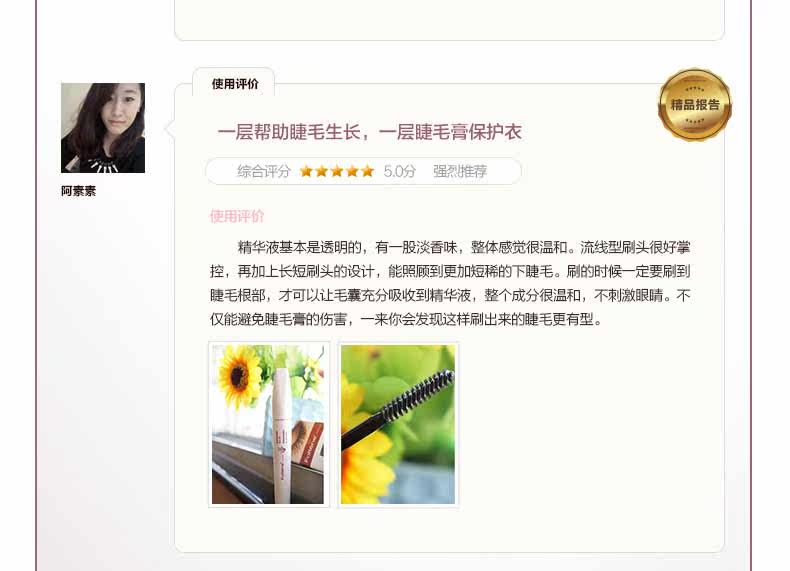Image resolution: width=790 pixels, height=571 pixels.
Task: Click the 强烈推荐 label
Action: (x=460, y=171)
